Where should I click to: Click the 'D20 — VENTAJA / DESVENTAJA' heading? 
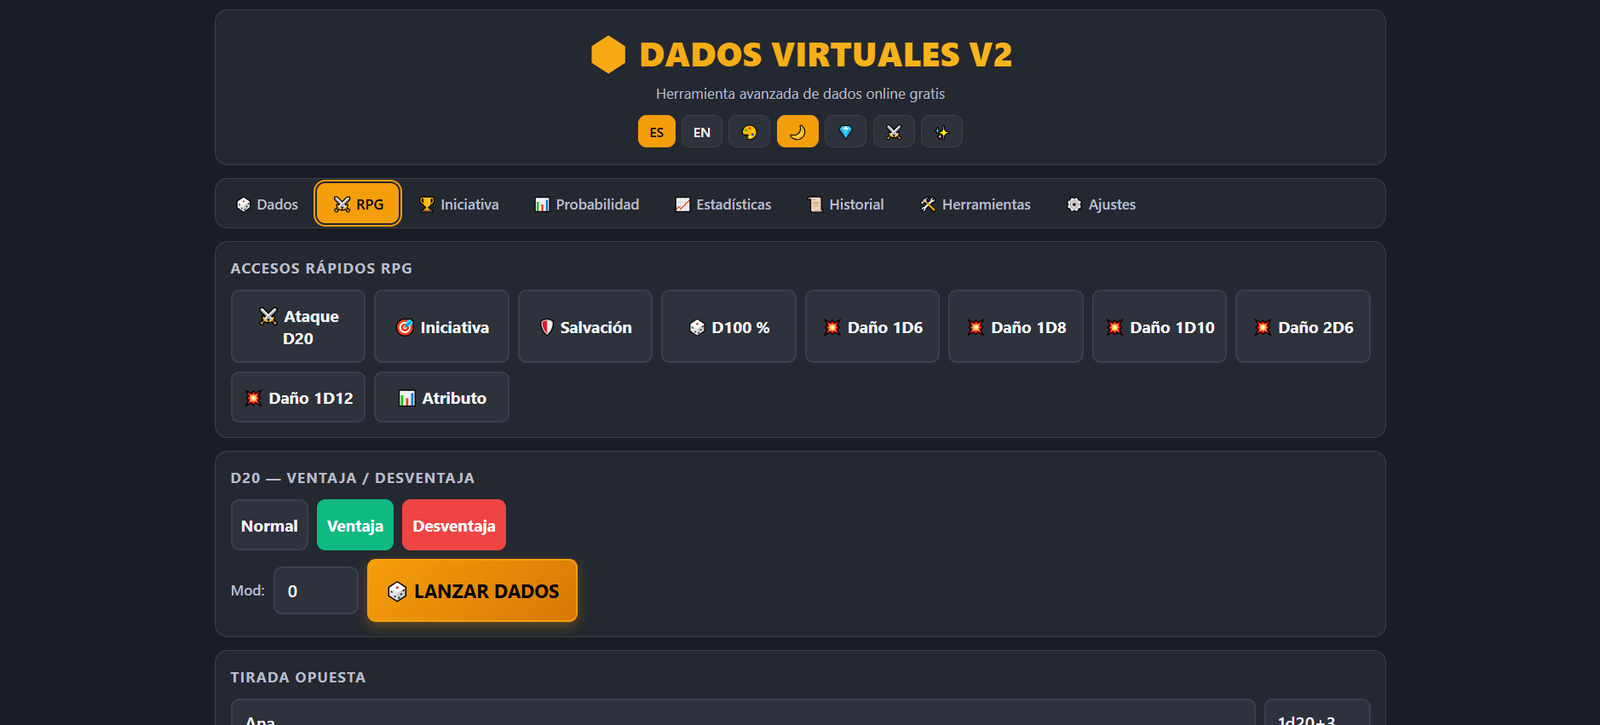point(353,478)
